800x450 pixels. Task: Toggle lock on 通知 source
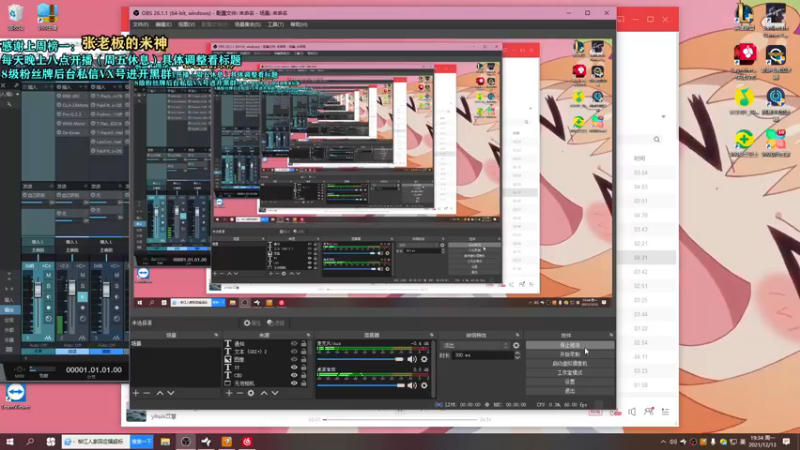(x=304, y=344)
